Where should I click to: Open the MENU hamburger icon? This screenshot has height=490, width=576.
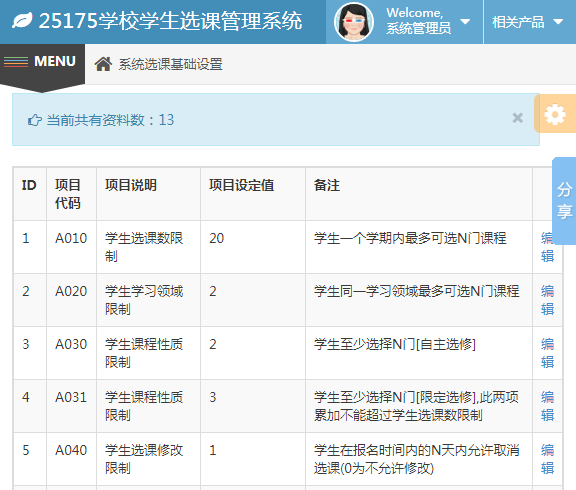(x=16, y=61)
